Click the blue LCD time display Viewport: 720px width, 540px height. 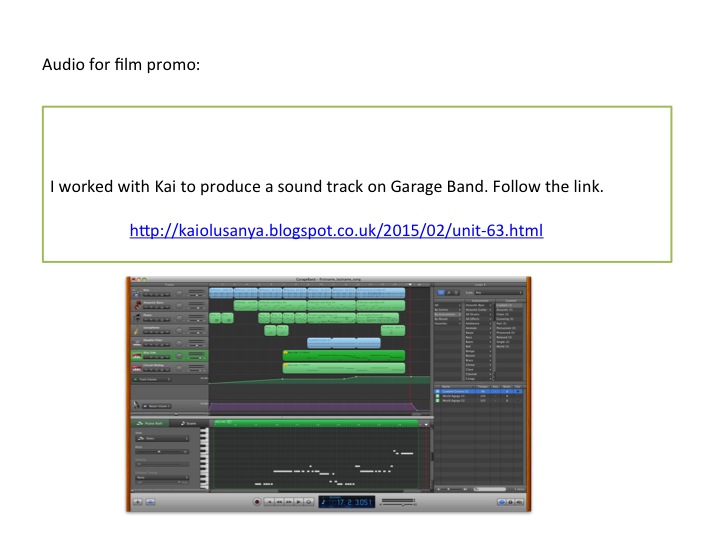pos(347,502)
